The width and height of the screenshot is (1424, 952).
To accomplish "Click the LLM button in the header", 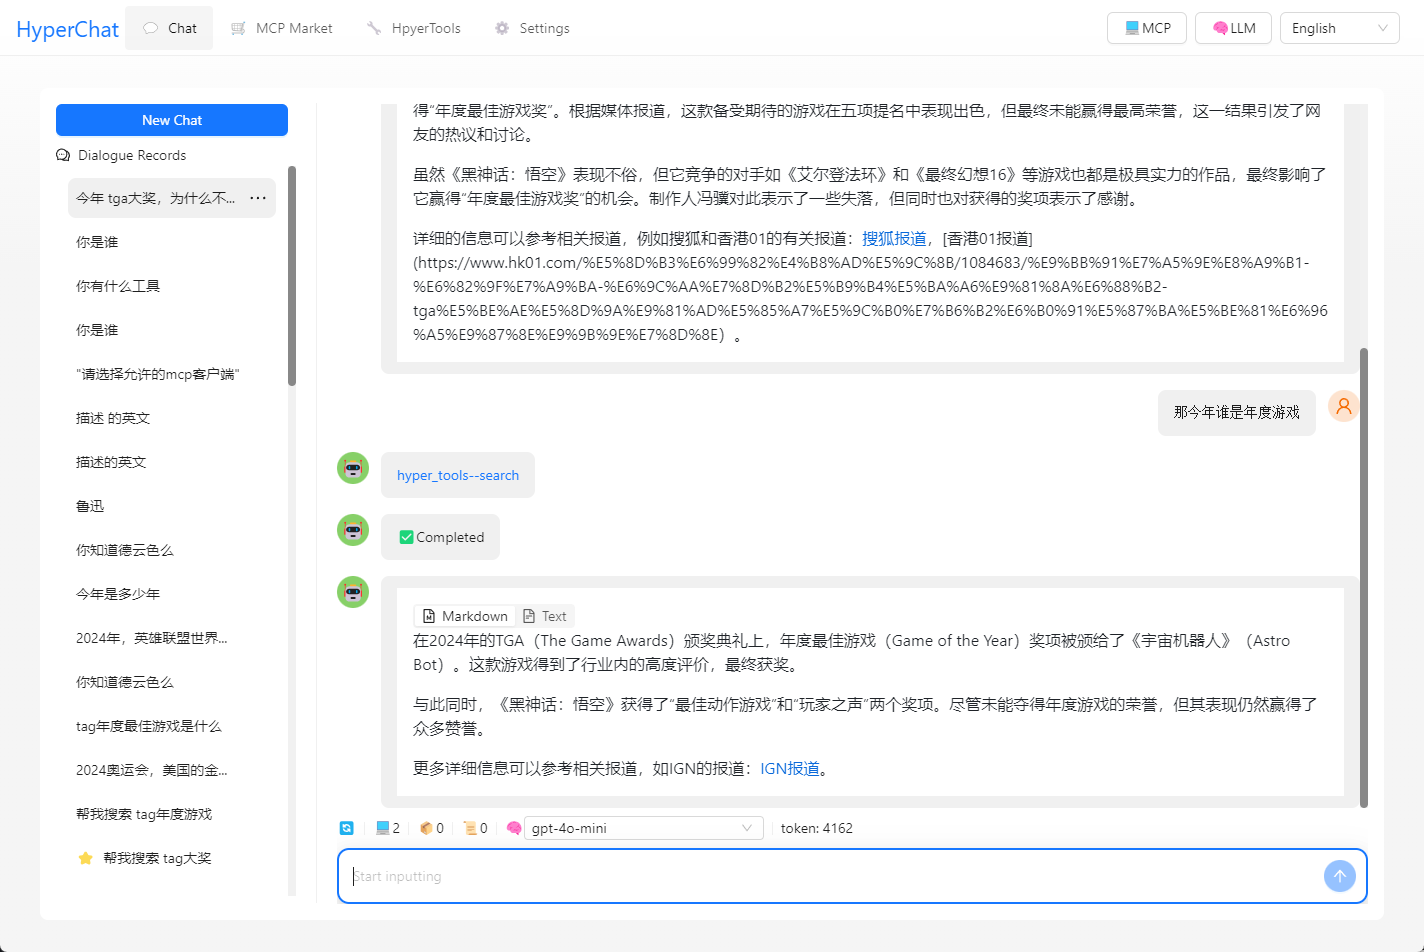I will coord(1234,28).
